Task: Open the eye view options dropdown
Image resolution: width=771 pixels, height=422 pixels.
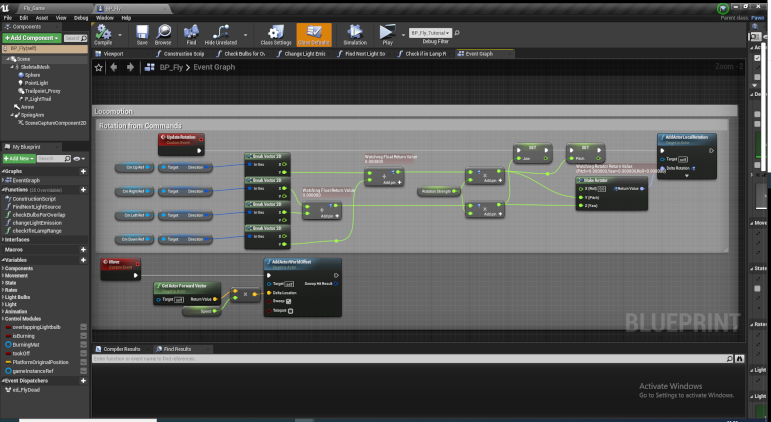Action: [79, 159]
